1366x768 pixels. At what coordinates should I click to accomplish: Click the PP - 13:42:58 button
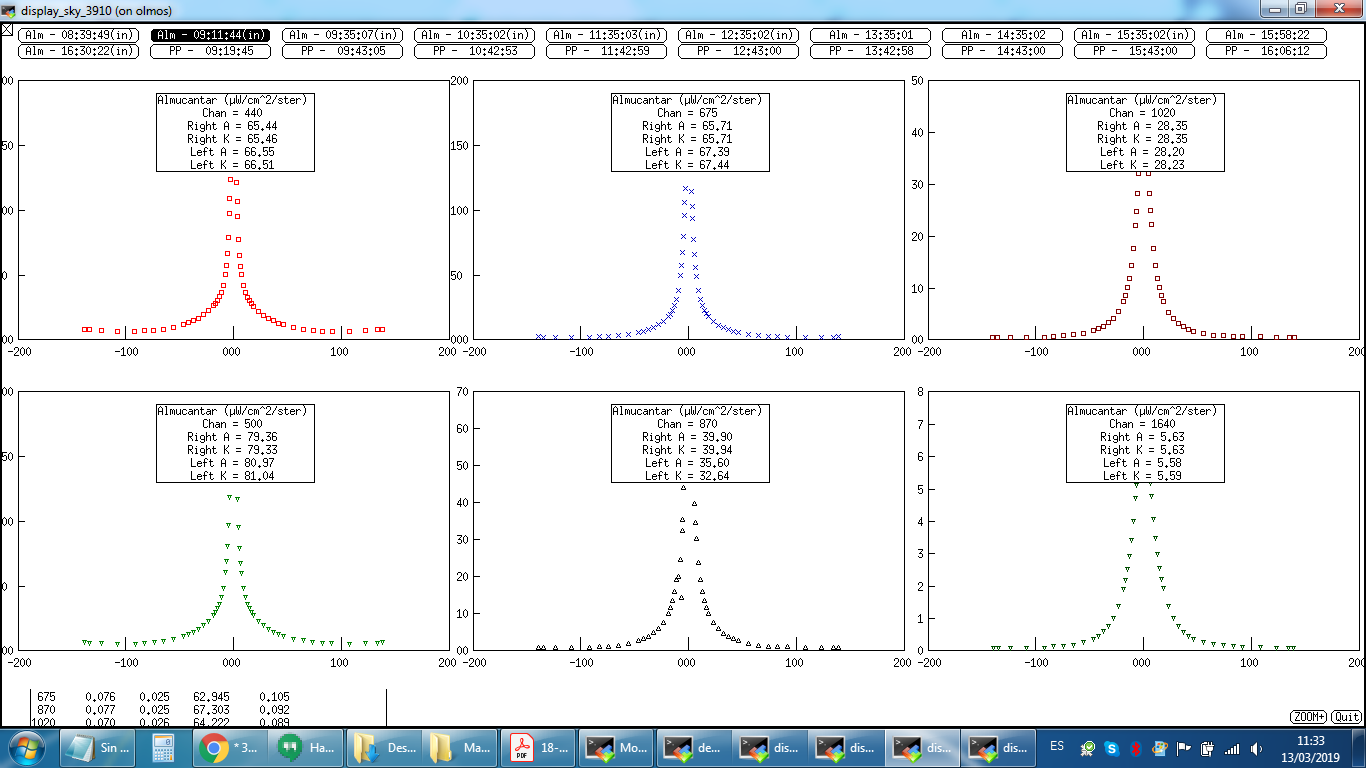pos(870,51)
